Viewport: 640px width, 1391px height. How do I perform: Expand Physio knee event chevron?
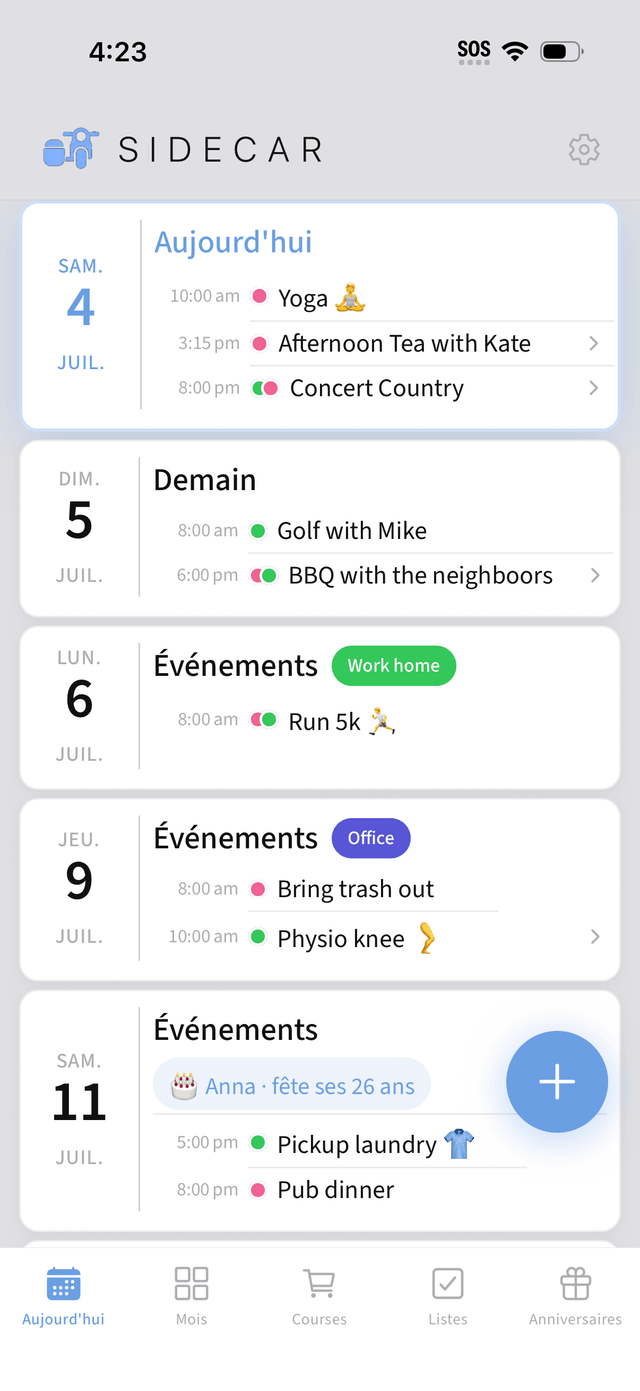595,937
